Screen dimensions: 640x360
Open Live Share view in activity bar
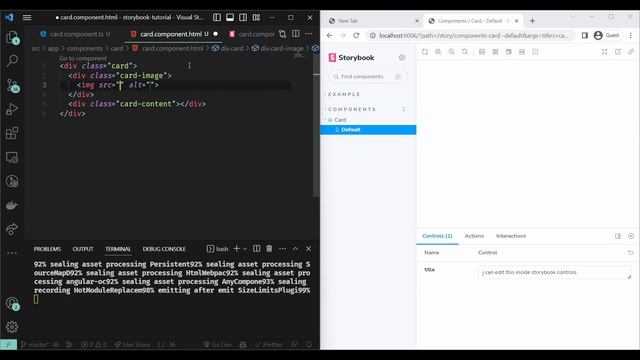[x=12, y=229]
